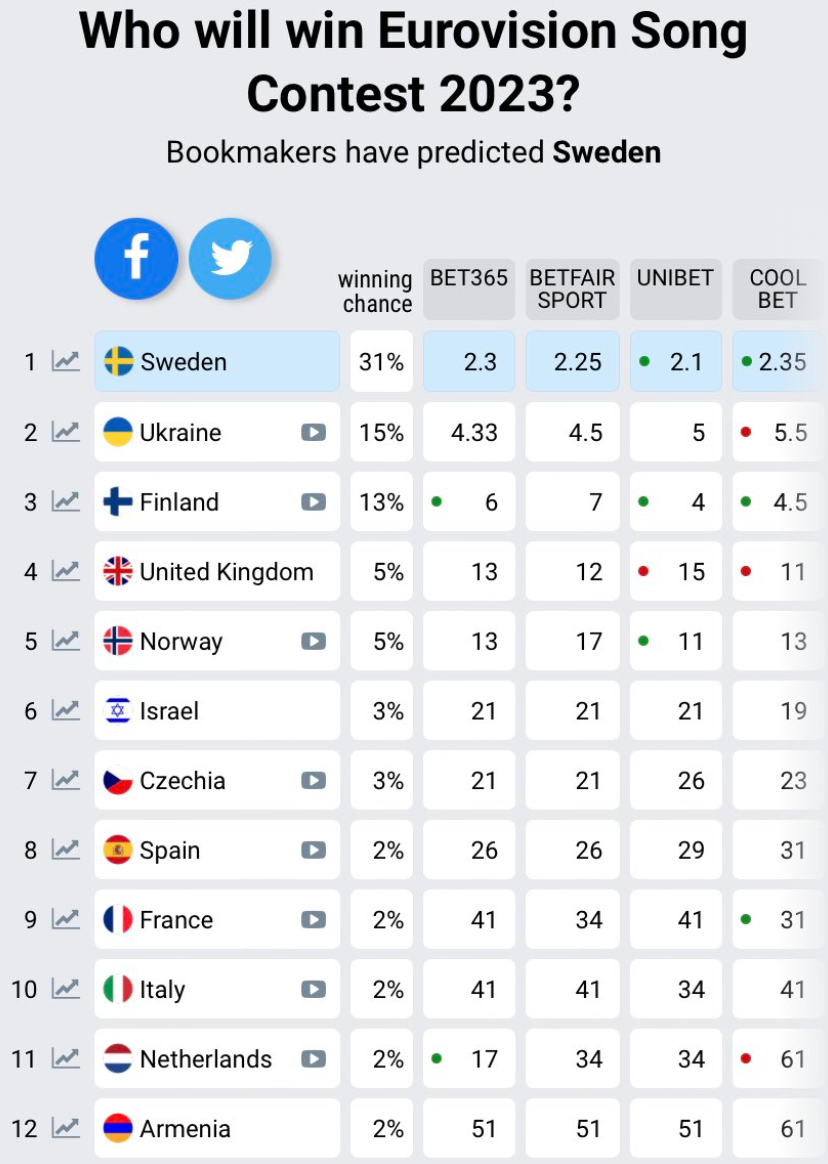
Task: Play Netherlands' song video
Action: point(313,1058)
